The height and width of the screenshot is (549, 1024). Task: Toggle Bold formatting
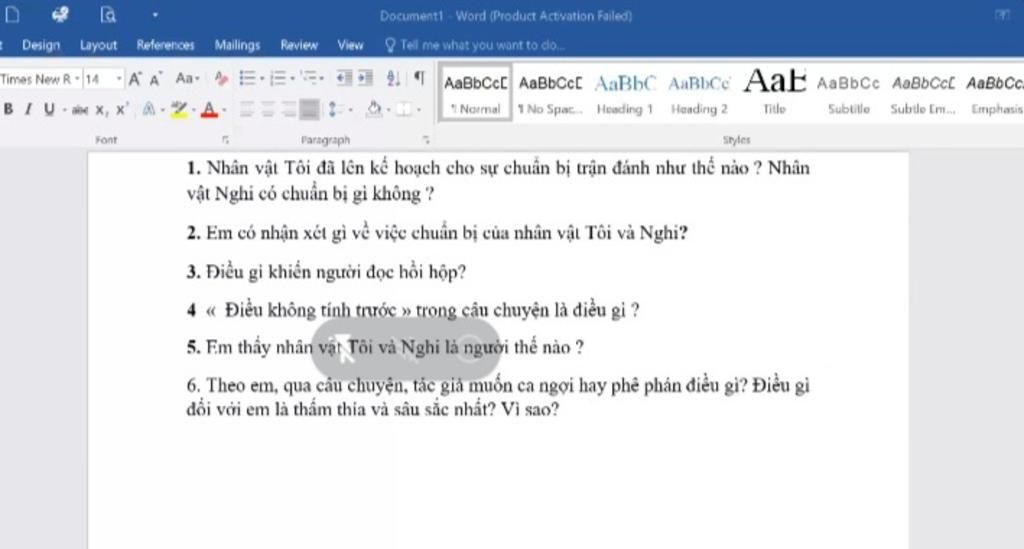pos(8,109)
